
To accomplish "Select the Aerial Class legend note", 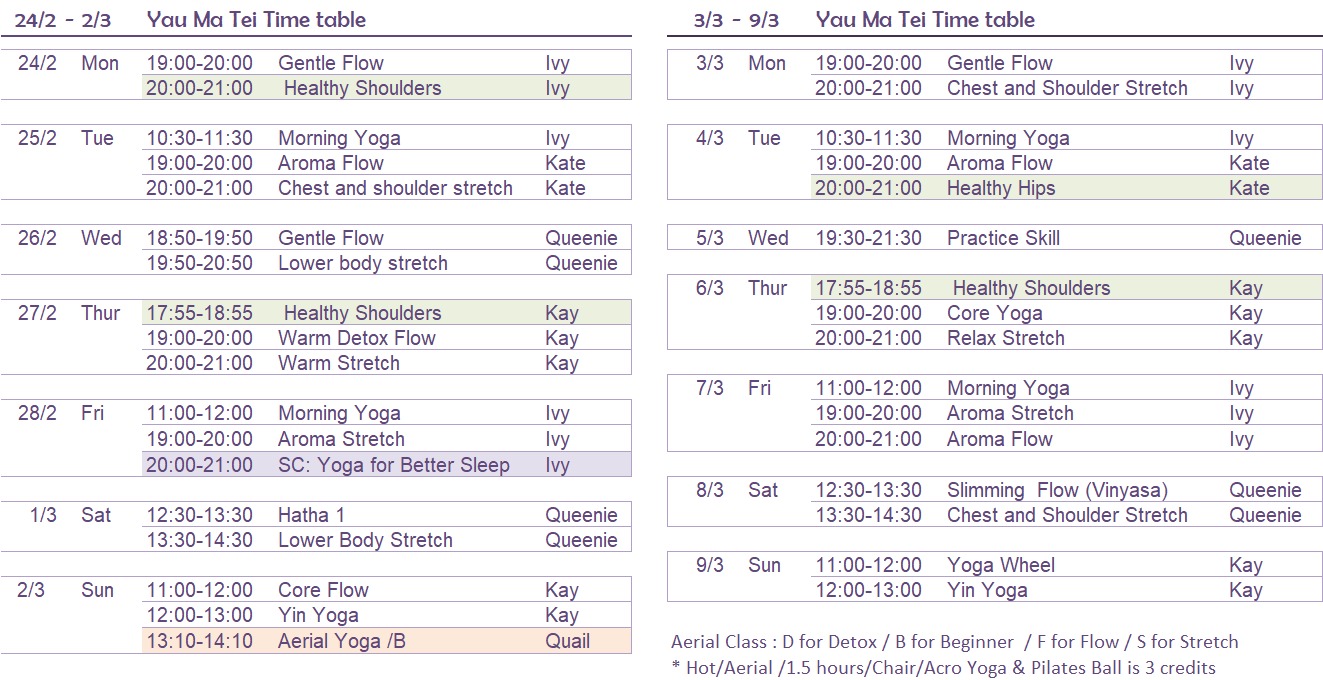I will (954, 642).
